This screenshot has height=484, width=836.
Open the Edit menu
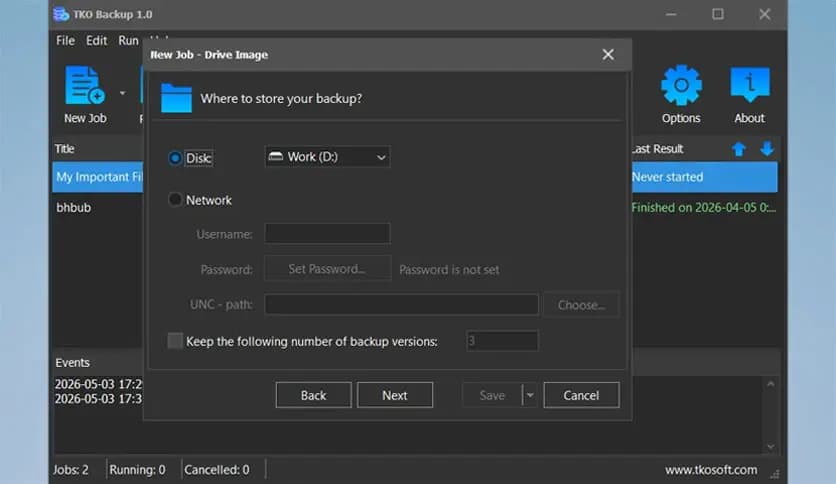coord(97,41)
